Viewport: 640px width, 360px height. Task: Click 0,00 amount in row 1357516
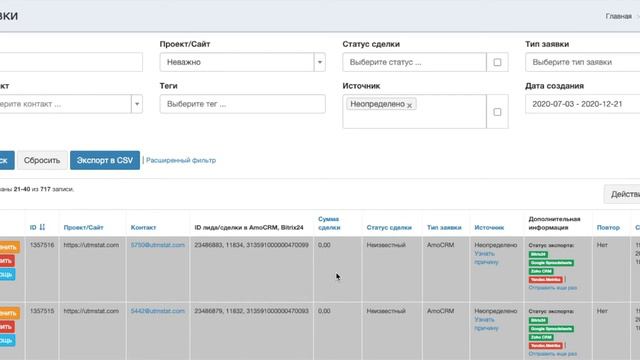(x=324, y=245)
